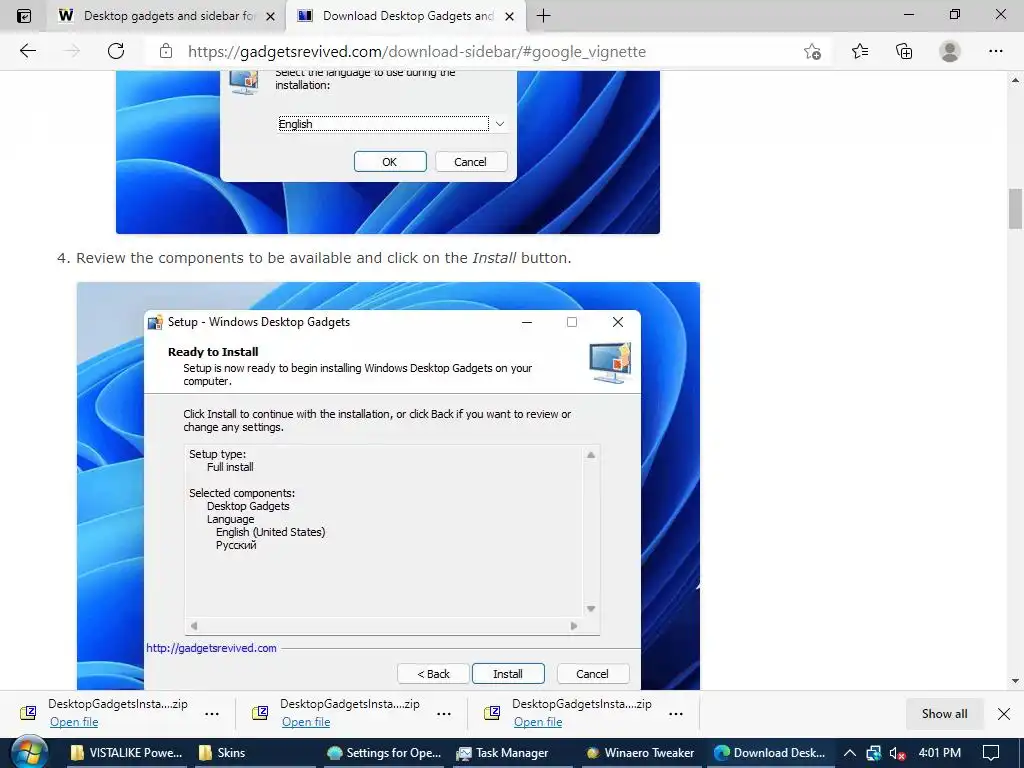
Task: Open Settings for Ope... taskbar item
Action: [x=385, y=753]
